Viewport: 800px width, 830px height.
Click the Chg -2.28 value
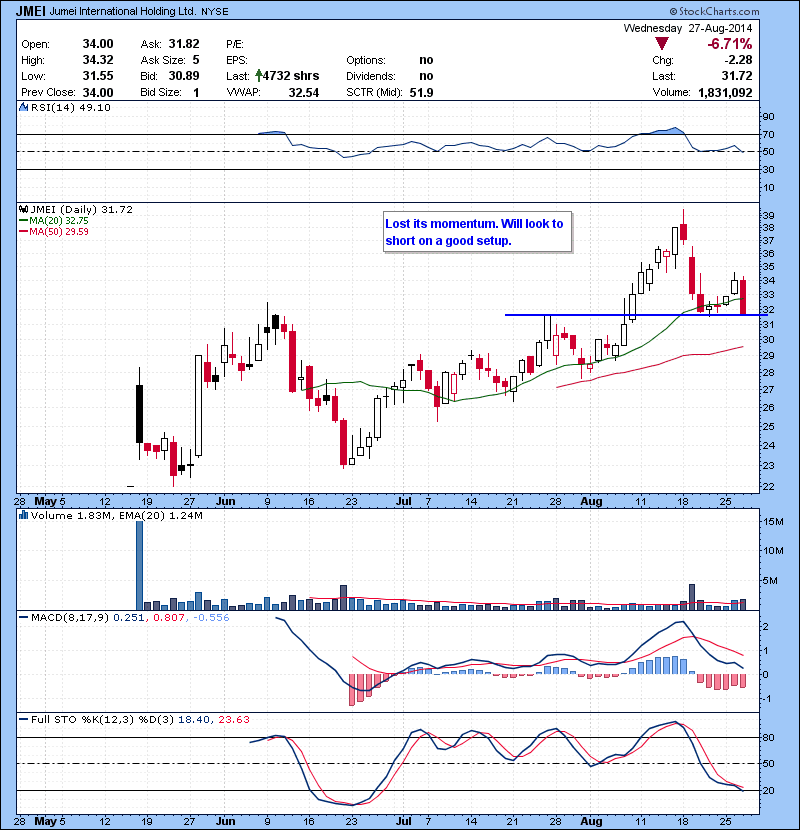[739, 60]
